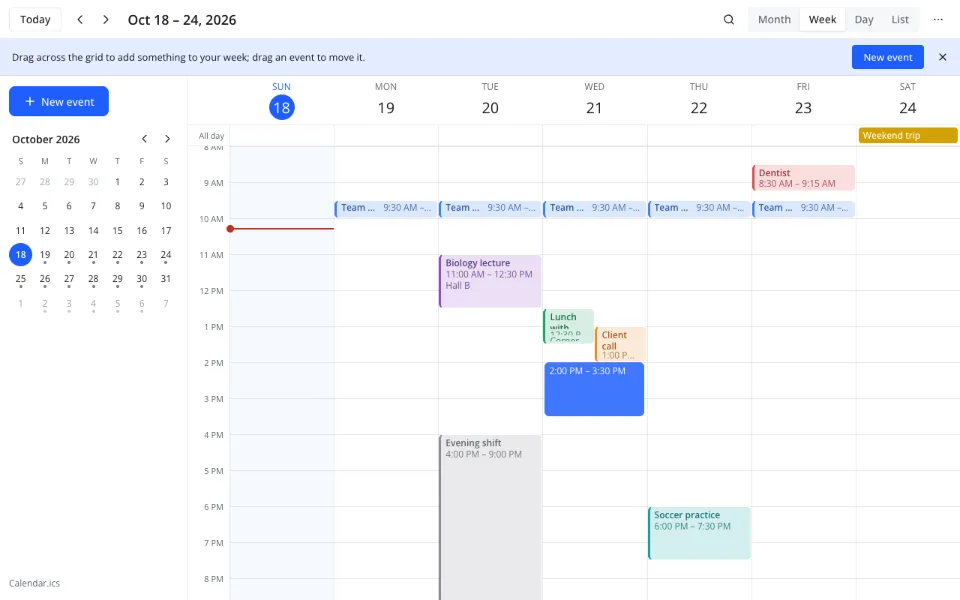
Task: Click the Today button
Action: click(35, 20)
